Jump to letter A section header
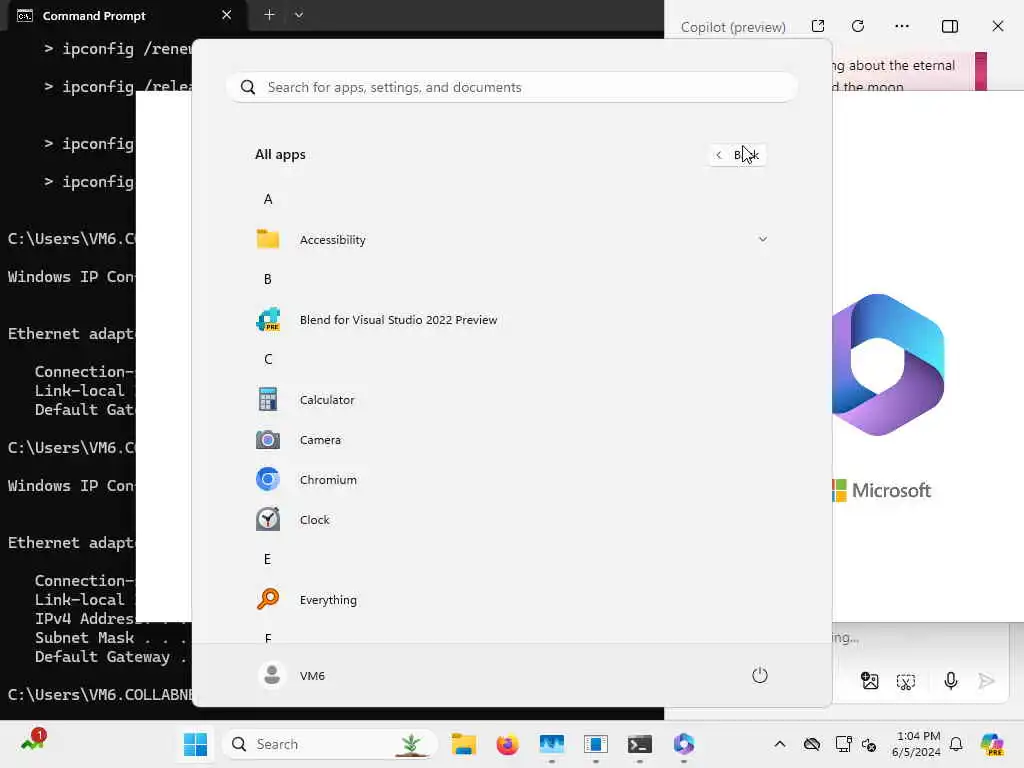This screenshot has width=1024, height=768. pyautogui.click(x=268, y=199)
